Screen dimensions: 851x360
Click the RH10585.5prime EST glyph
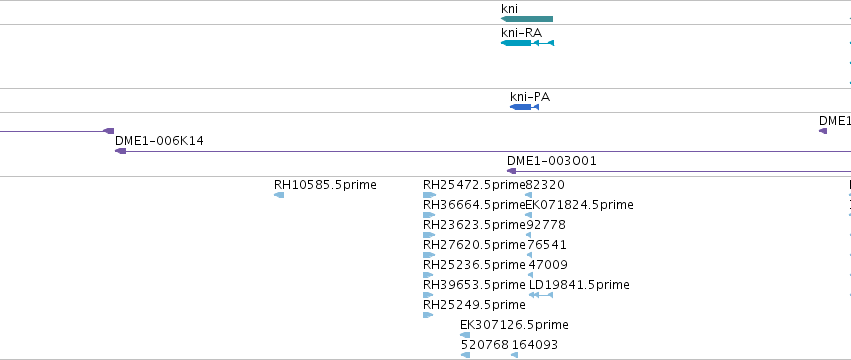pos(279,195)
